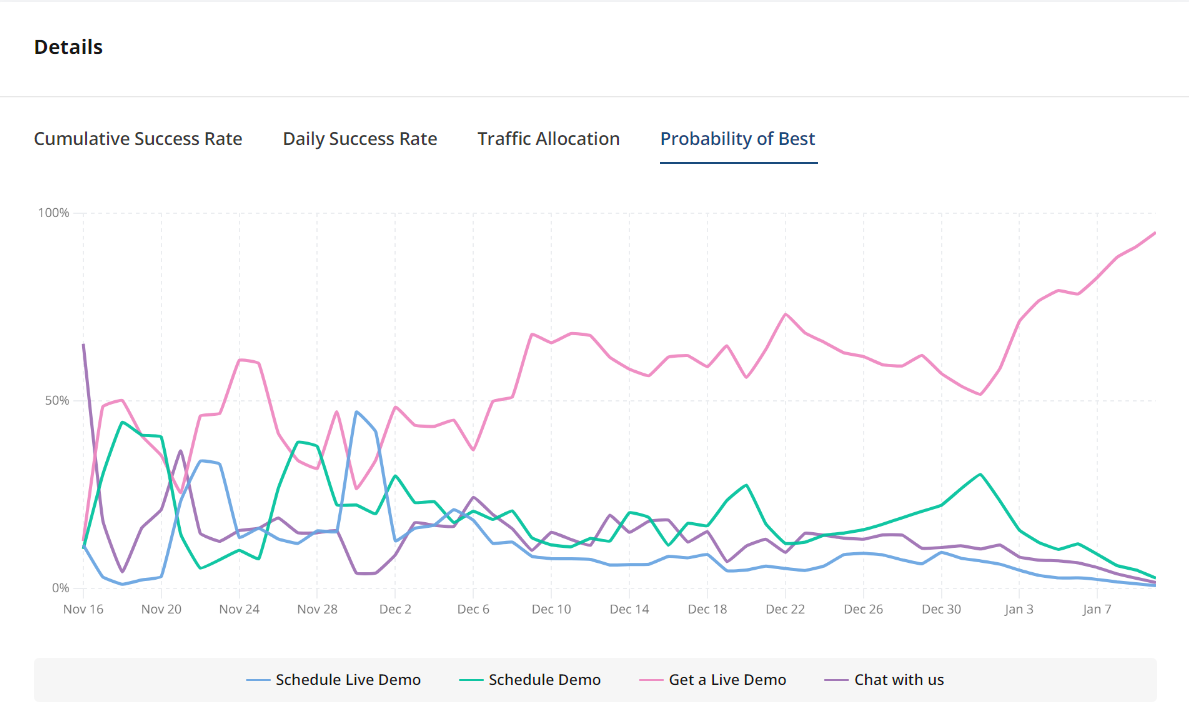Click the Probability of Best tab
1189x725 pixels.
(738, 138)
